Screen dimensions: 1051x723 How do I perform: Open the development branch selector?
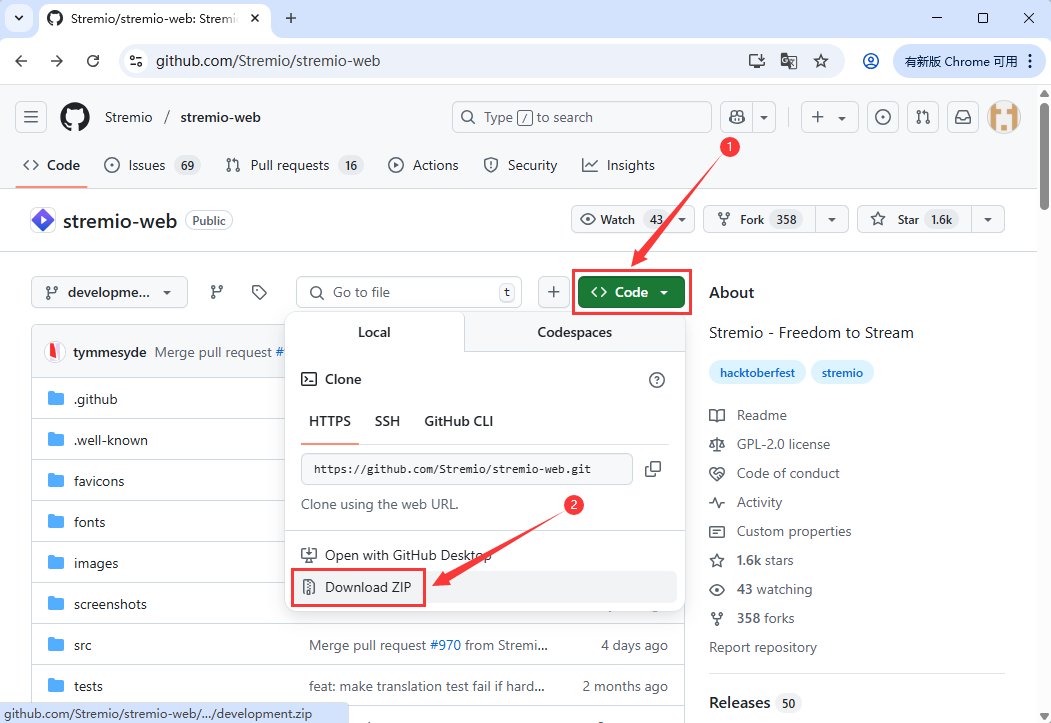109,292
